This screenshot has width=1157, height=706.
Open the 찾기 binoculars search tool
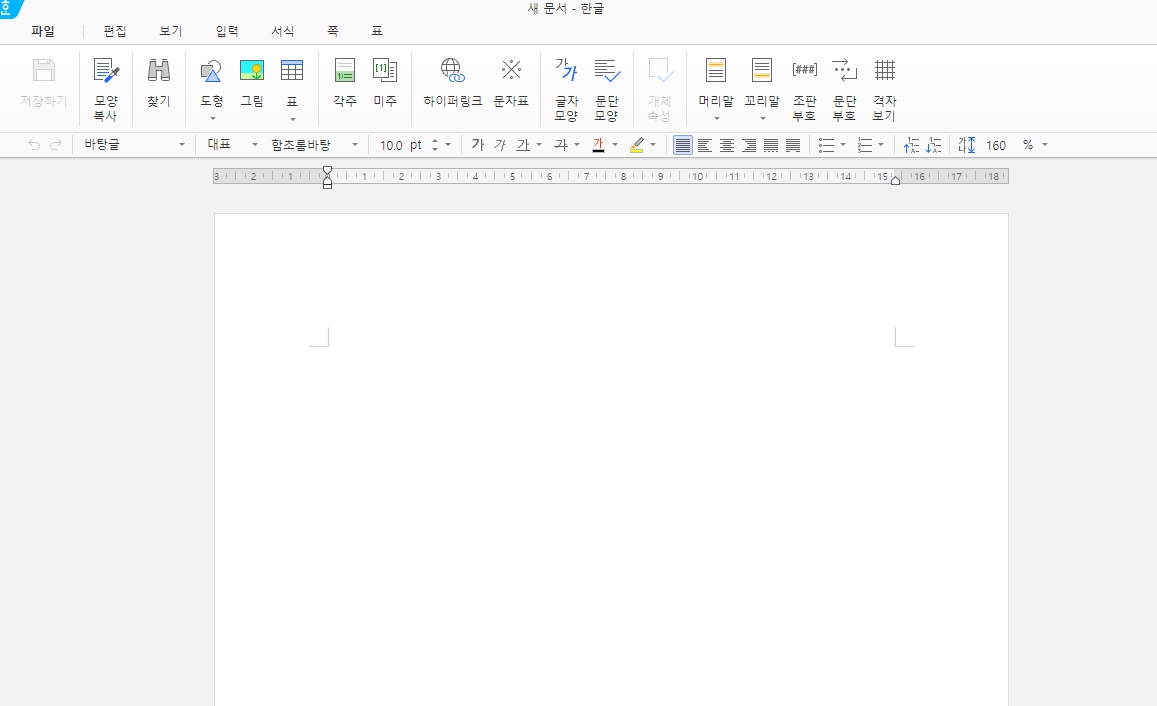click(x=159, y=83)
